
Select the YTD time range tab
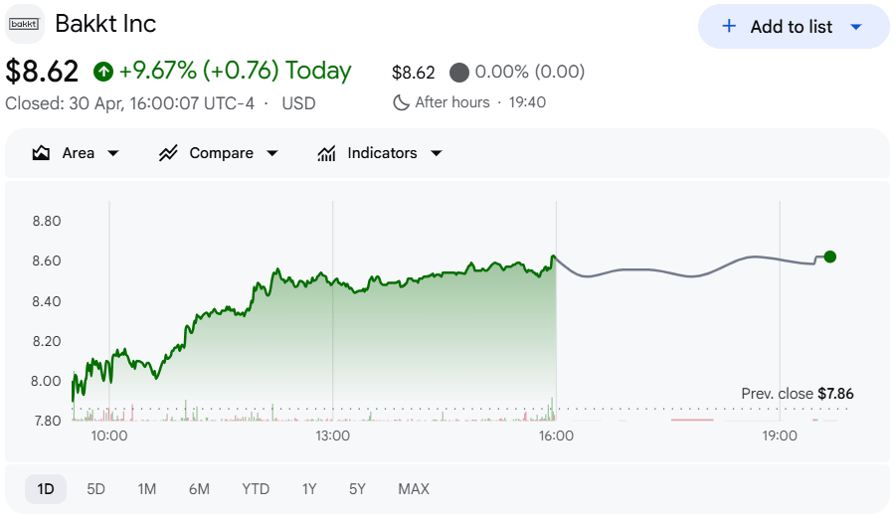coord(255,489)
